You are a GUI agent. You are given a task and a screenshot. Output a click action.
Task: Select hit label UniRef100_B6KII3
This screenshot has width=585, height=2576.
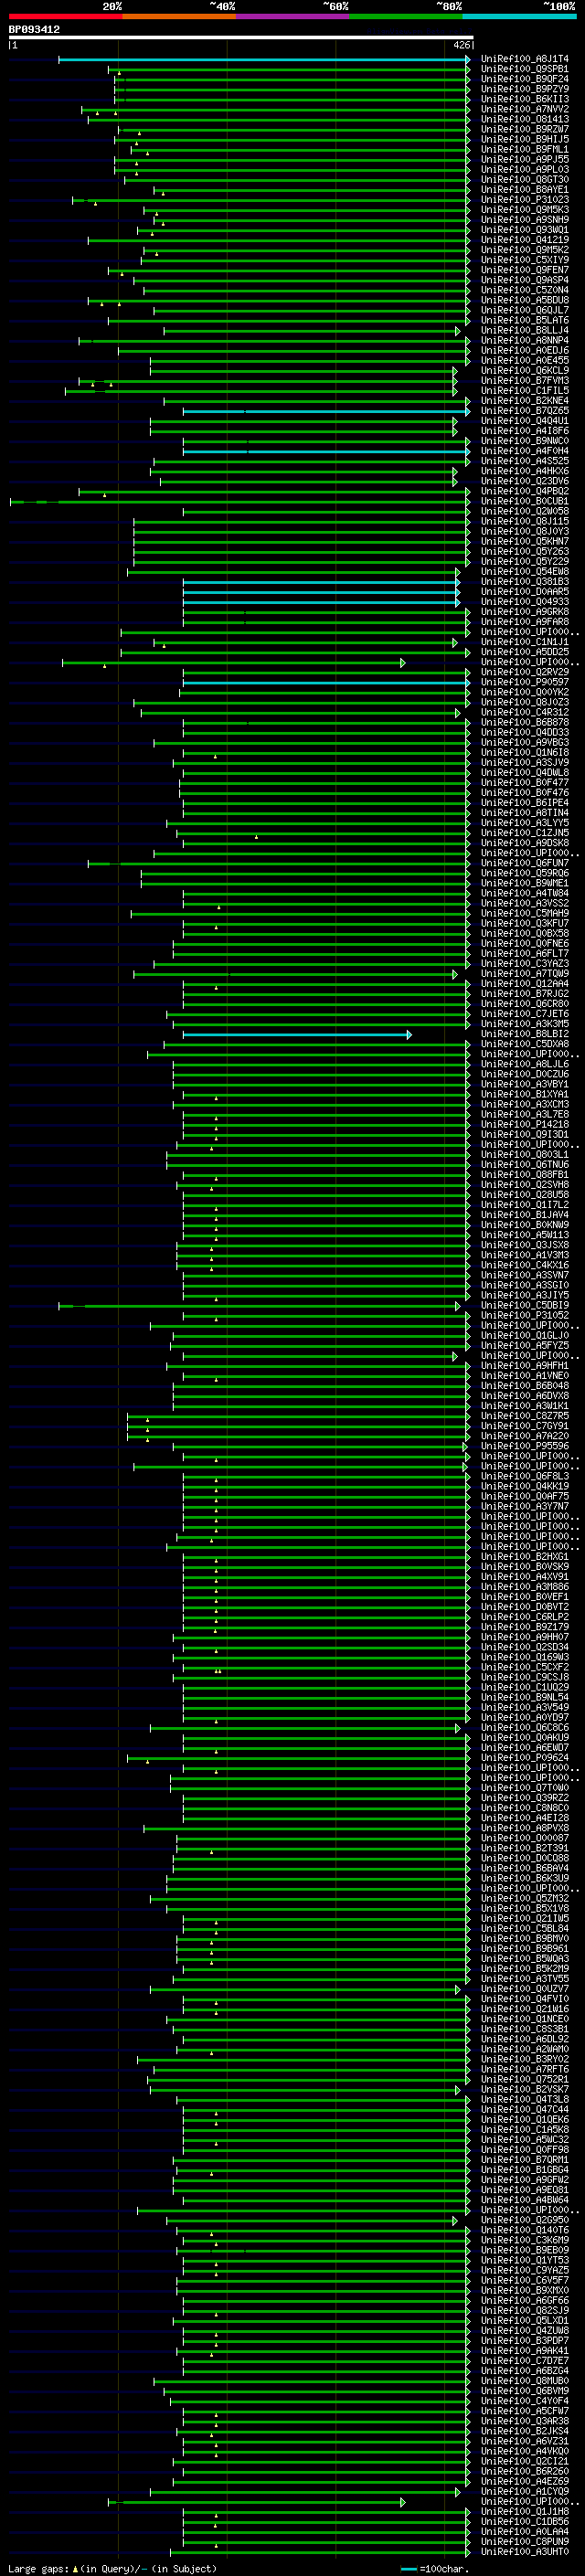[x=524, y=99]
